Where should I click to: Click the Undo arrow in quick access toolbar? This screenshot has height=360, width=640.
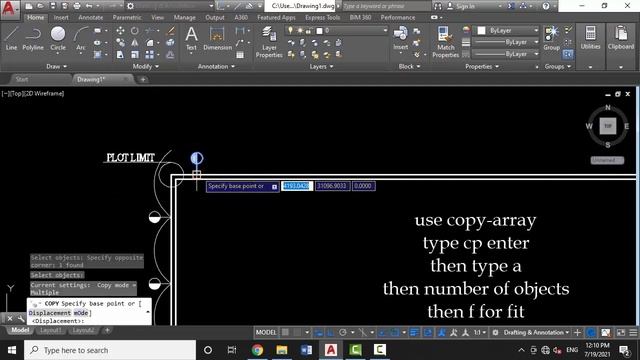pos(89,6)
